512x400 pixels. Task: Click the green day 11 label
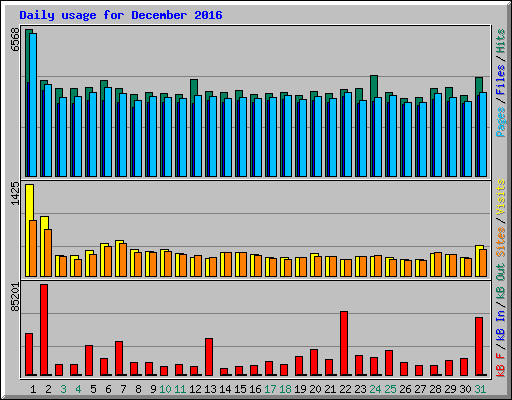(180, 389)
